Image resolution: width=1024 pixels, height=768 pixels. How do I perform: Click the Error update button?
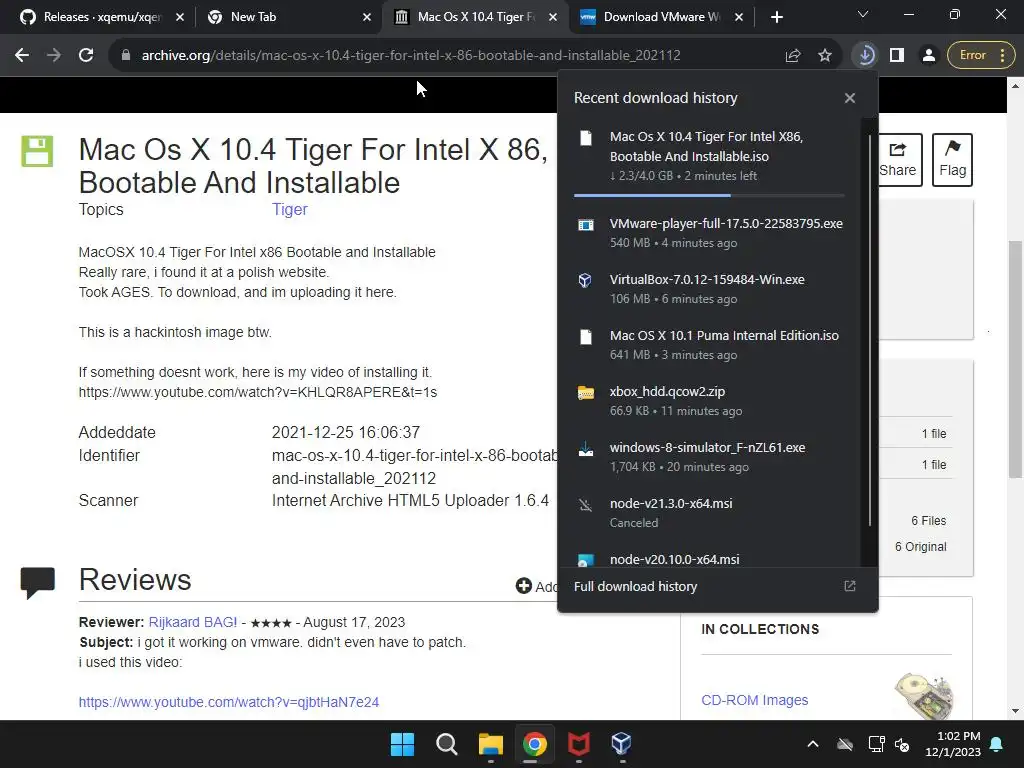[981, 56]
